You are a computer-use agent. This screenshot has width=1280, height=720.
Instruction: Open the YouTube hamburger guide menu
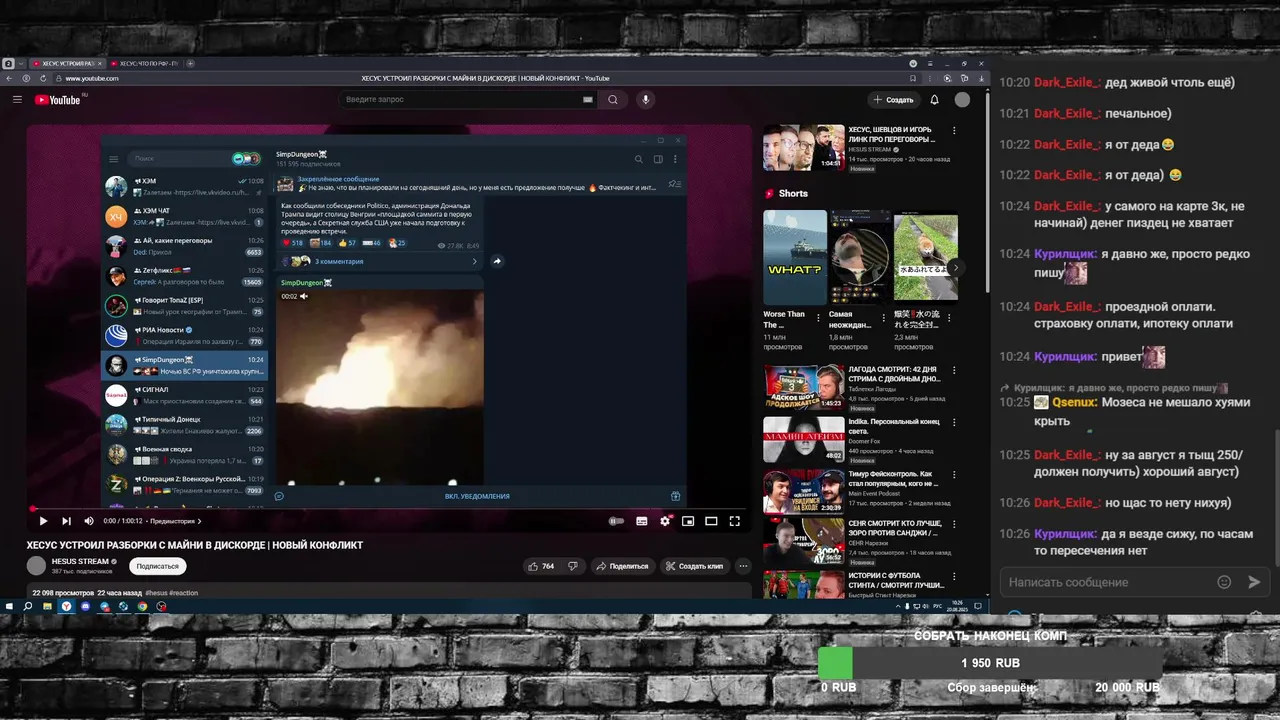click(x=17, y=100)
